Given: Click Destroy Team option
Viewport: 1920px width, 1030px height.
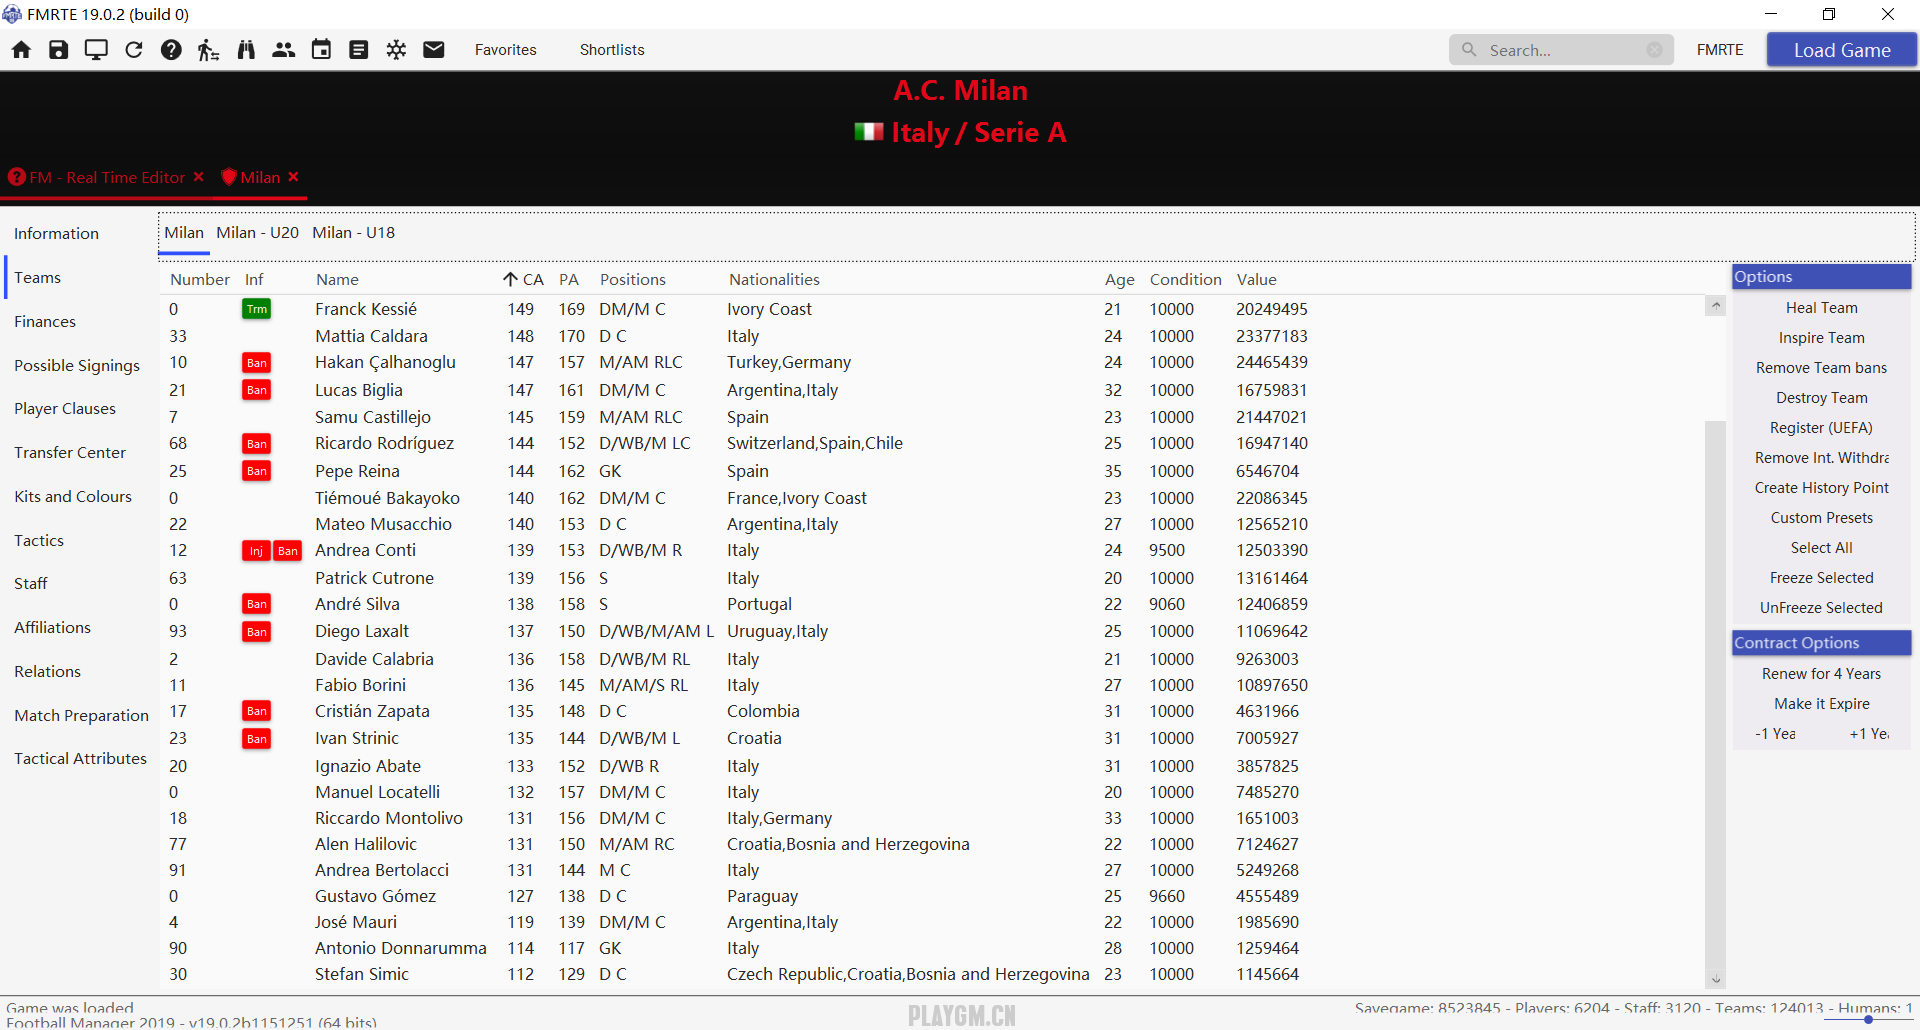Looking at the screenshot, I should click(x=1822, y=398).
